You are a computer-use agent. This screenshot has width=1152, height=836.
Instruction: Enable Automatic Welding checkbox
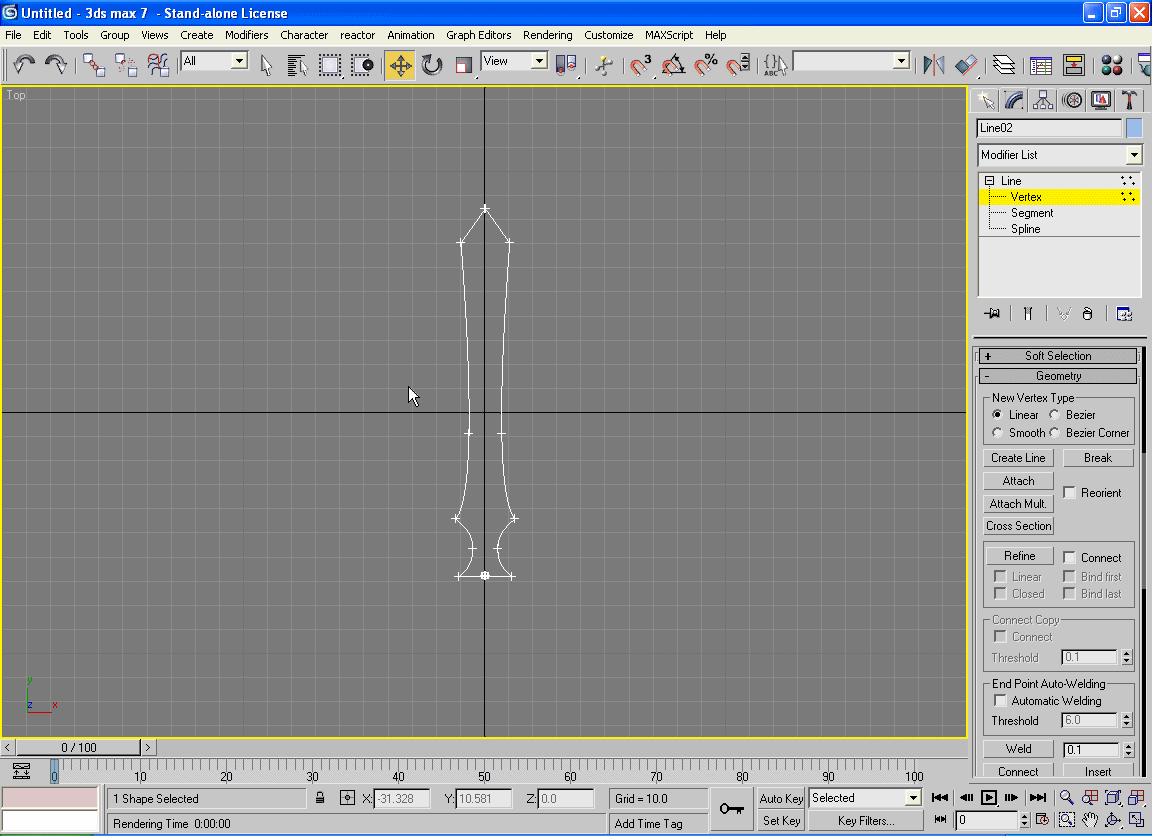[x=1000, y=701]
